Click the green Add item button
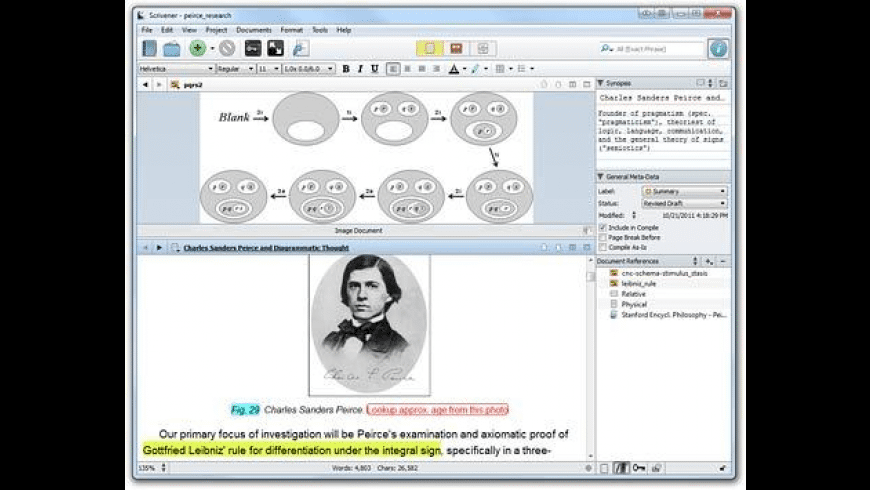870x490 pixels. [x=198, y=48]
